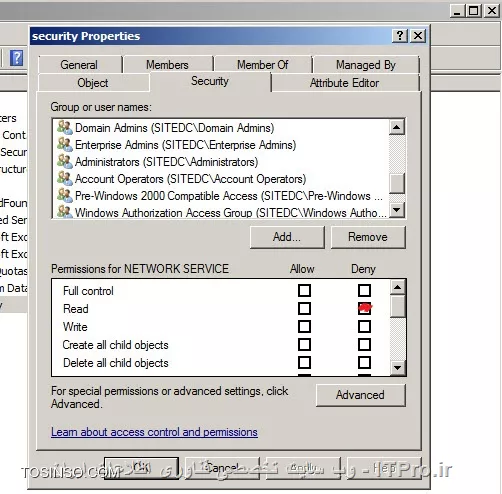Open Advanced permission settings

pos(360,395)
